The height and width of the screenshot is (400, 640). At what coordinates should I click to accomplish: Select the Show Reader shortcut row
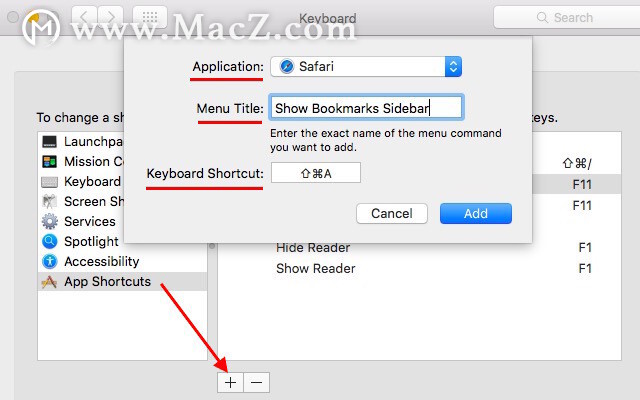[420, 269]
